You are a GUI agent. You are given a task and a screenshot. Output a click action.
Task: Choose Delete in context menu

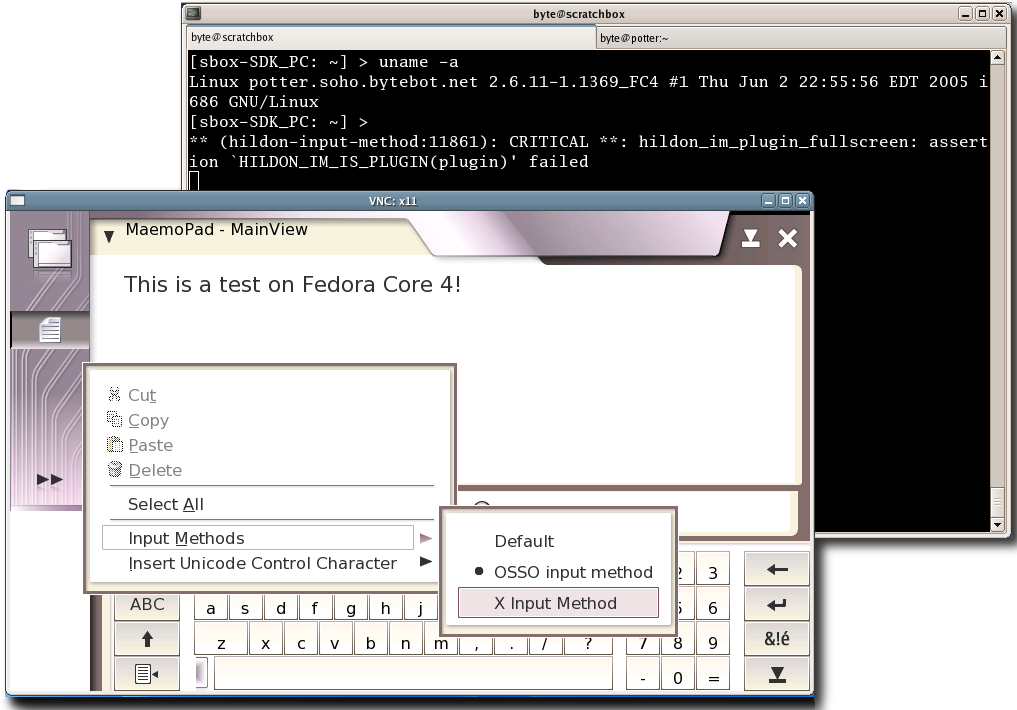pos(154,470)
